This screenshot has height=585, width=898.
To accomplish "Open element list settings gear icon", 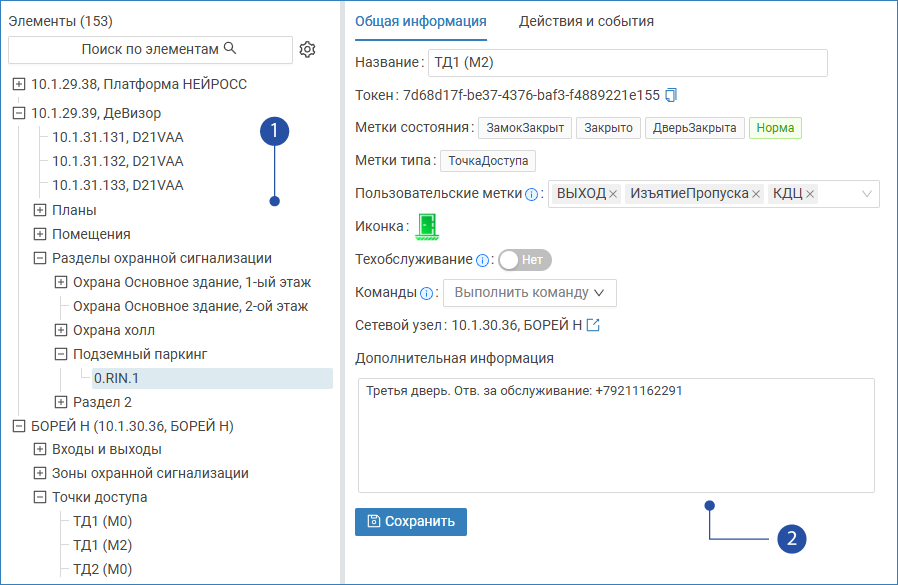I will (x=308, y=49).
